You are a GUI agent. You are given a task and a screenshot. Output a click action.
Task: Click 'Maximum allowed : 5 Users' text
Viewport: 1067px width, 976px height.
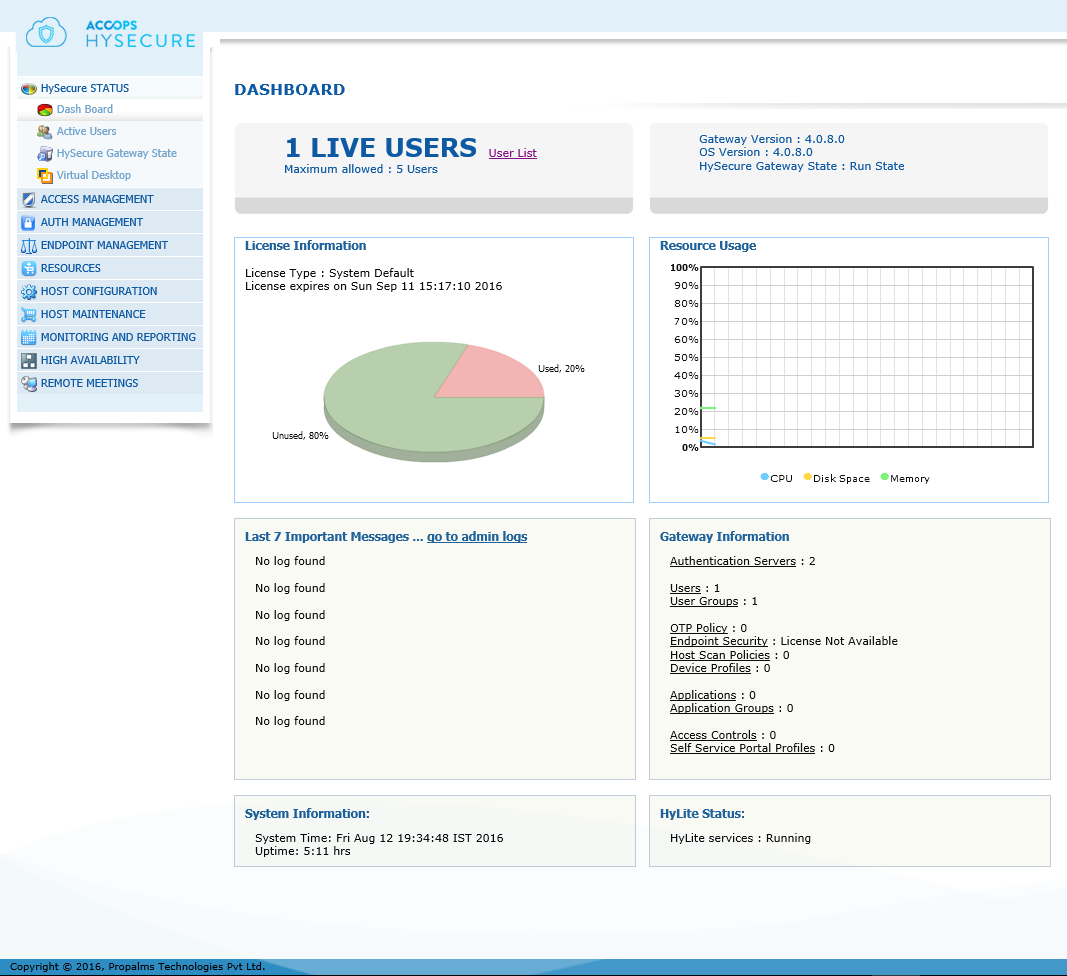(x=361, y=169)
